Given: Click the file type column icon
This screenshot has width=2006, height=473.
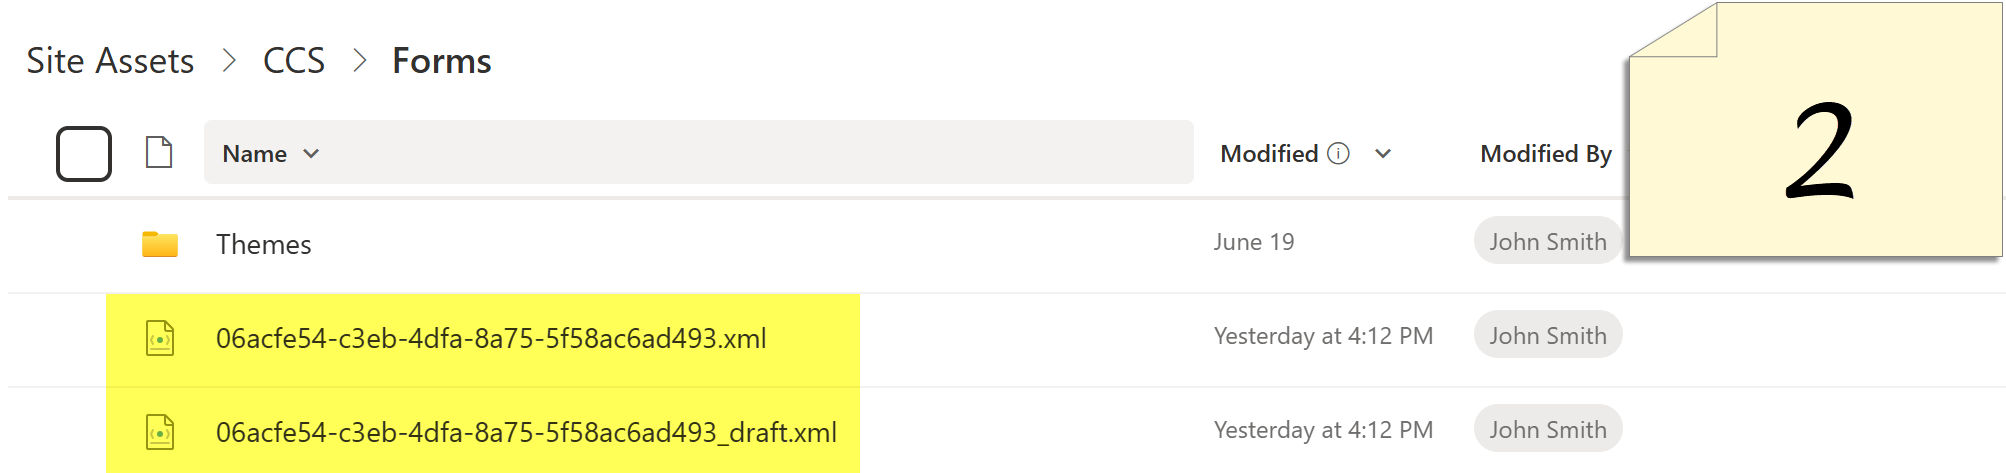Looking at the screenshot, I should (159, 153).
